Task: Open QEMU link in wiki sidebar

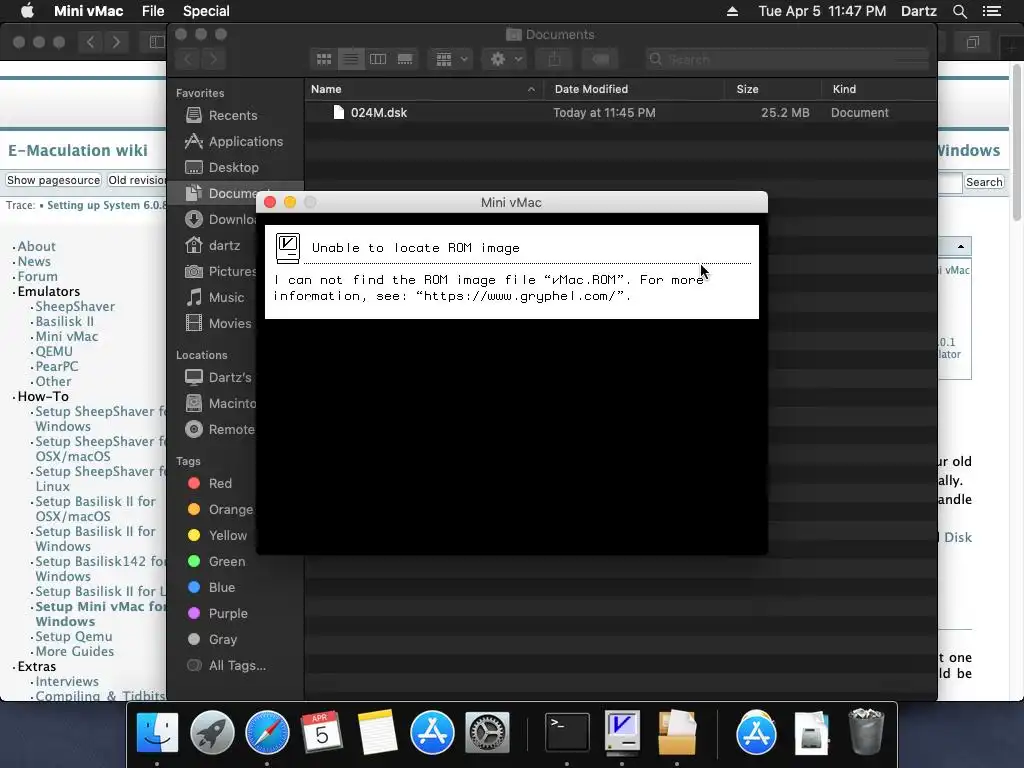Action: point(54,351)
